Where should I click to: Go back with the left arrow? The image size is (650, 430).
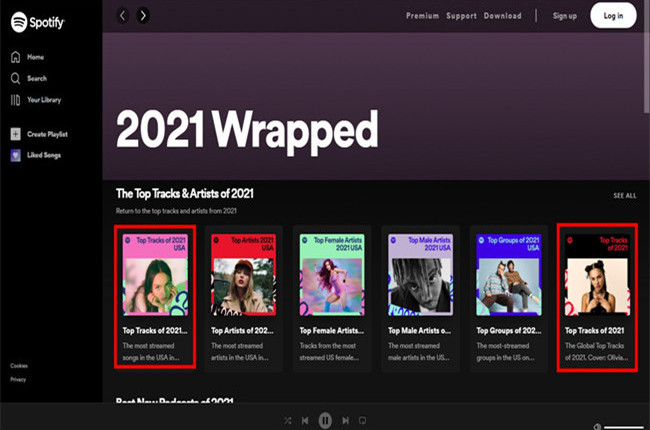(x=122, y=16)
